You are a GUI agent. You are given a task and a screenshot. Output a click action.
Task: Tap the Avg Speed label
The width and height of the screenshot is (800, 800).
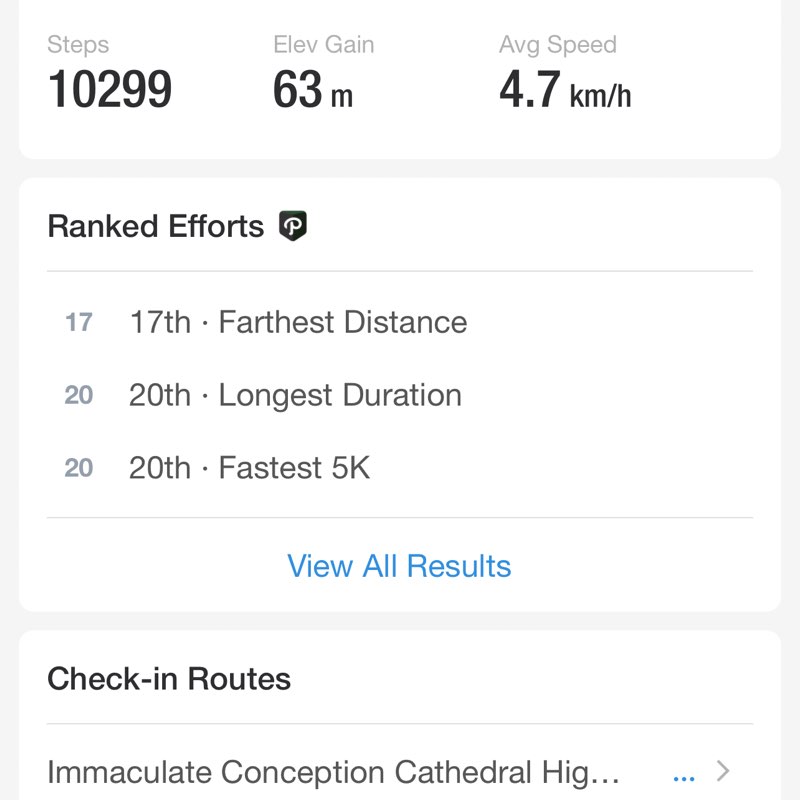pos(558,45)
